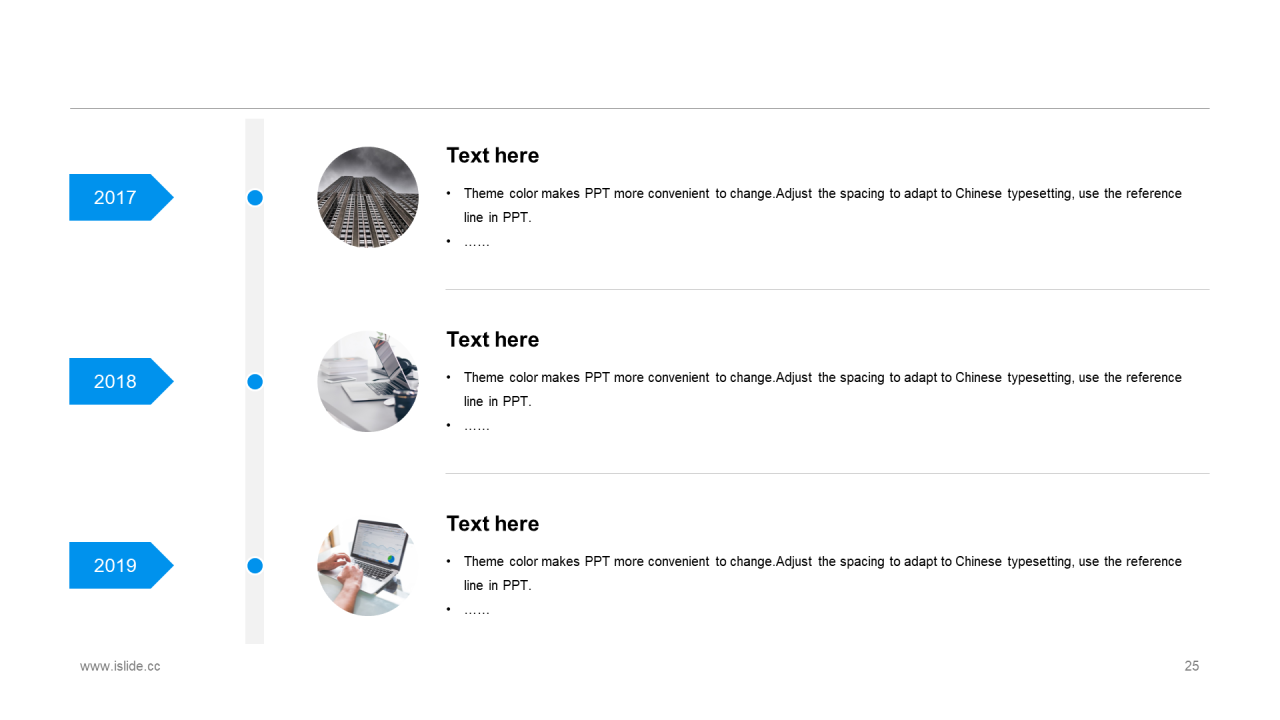The image size is (1280, 720).
Task: Click the gray vertical timeline bar
Action: 255,381
